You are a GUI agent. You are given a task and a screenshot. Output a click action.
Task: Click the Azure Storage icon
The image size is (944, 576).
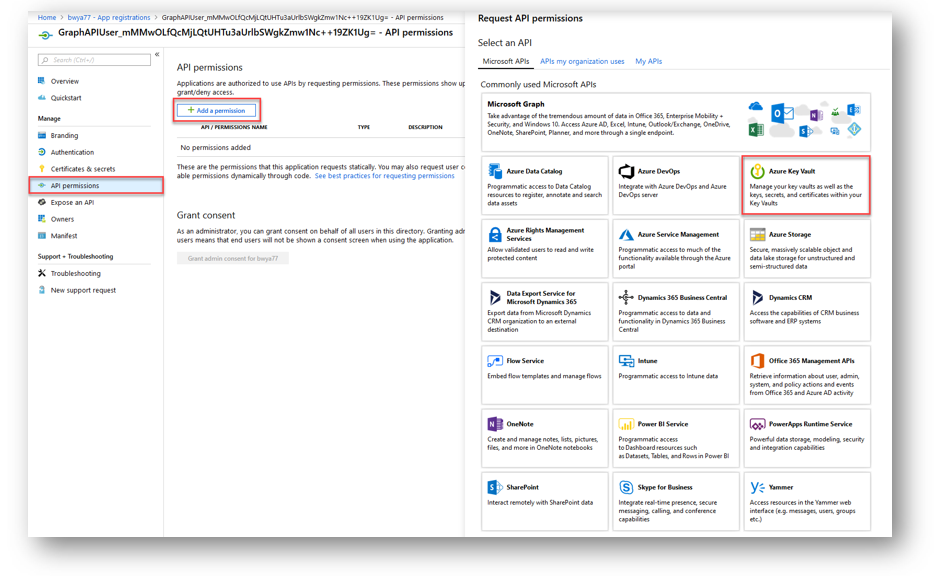[757, 234]
